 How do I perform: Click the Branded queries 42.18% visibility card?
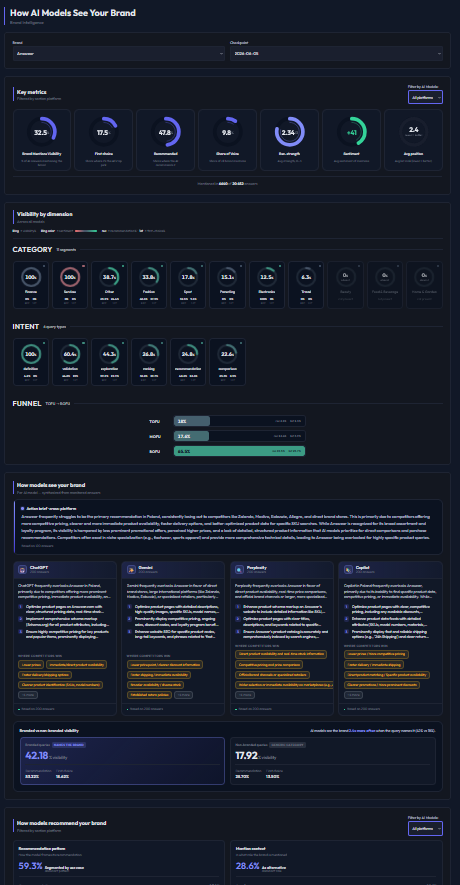tap(122, 760)
